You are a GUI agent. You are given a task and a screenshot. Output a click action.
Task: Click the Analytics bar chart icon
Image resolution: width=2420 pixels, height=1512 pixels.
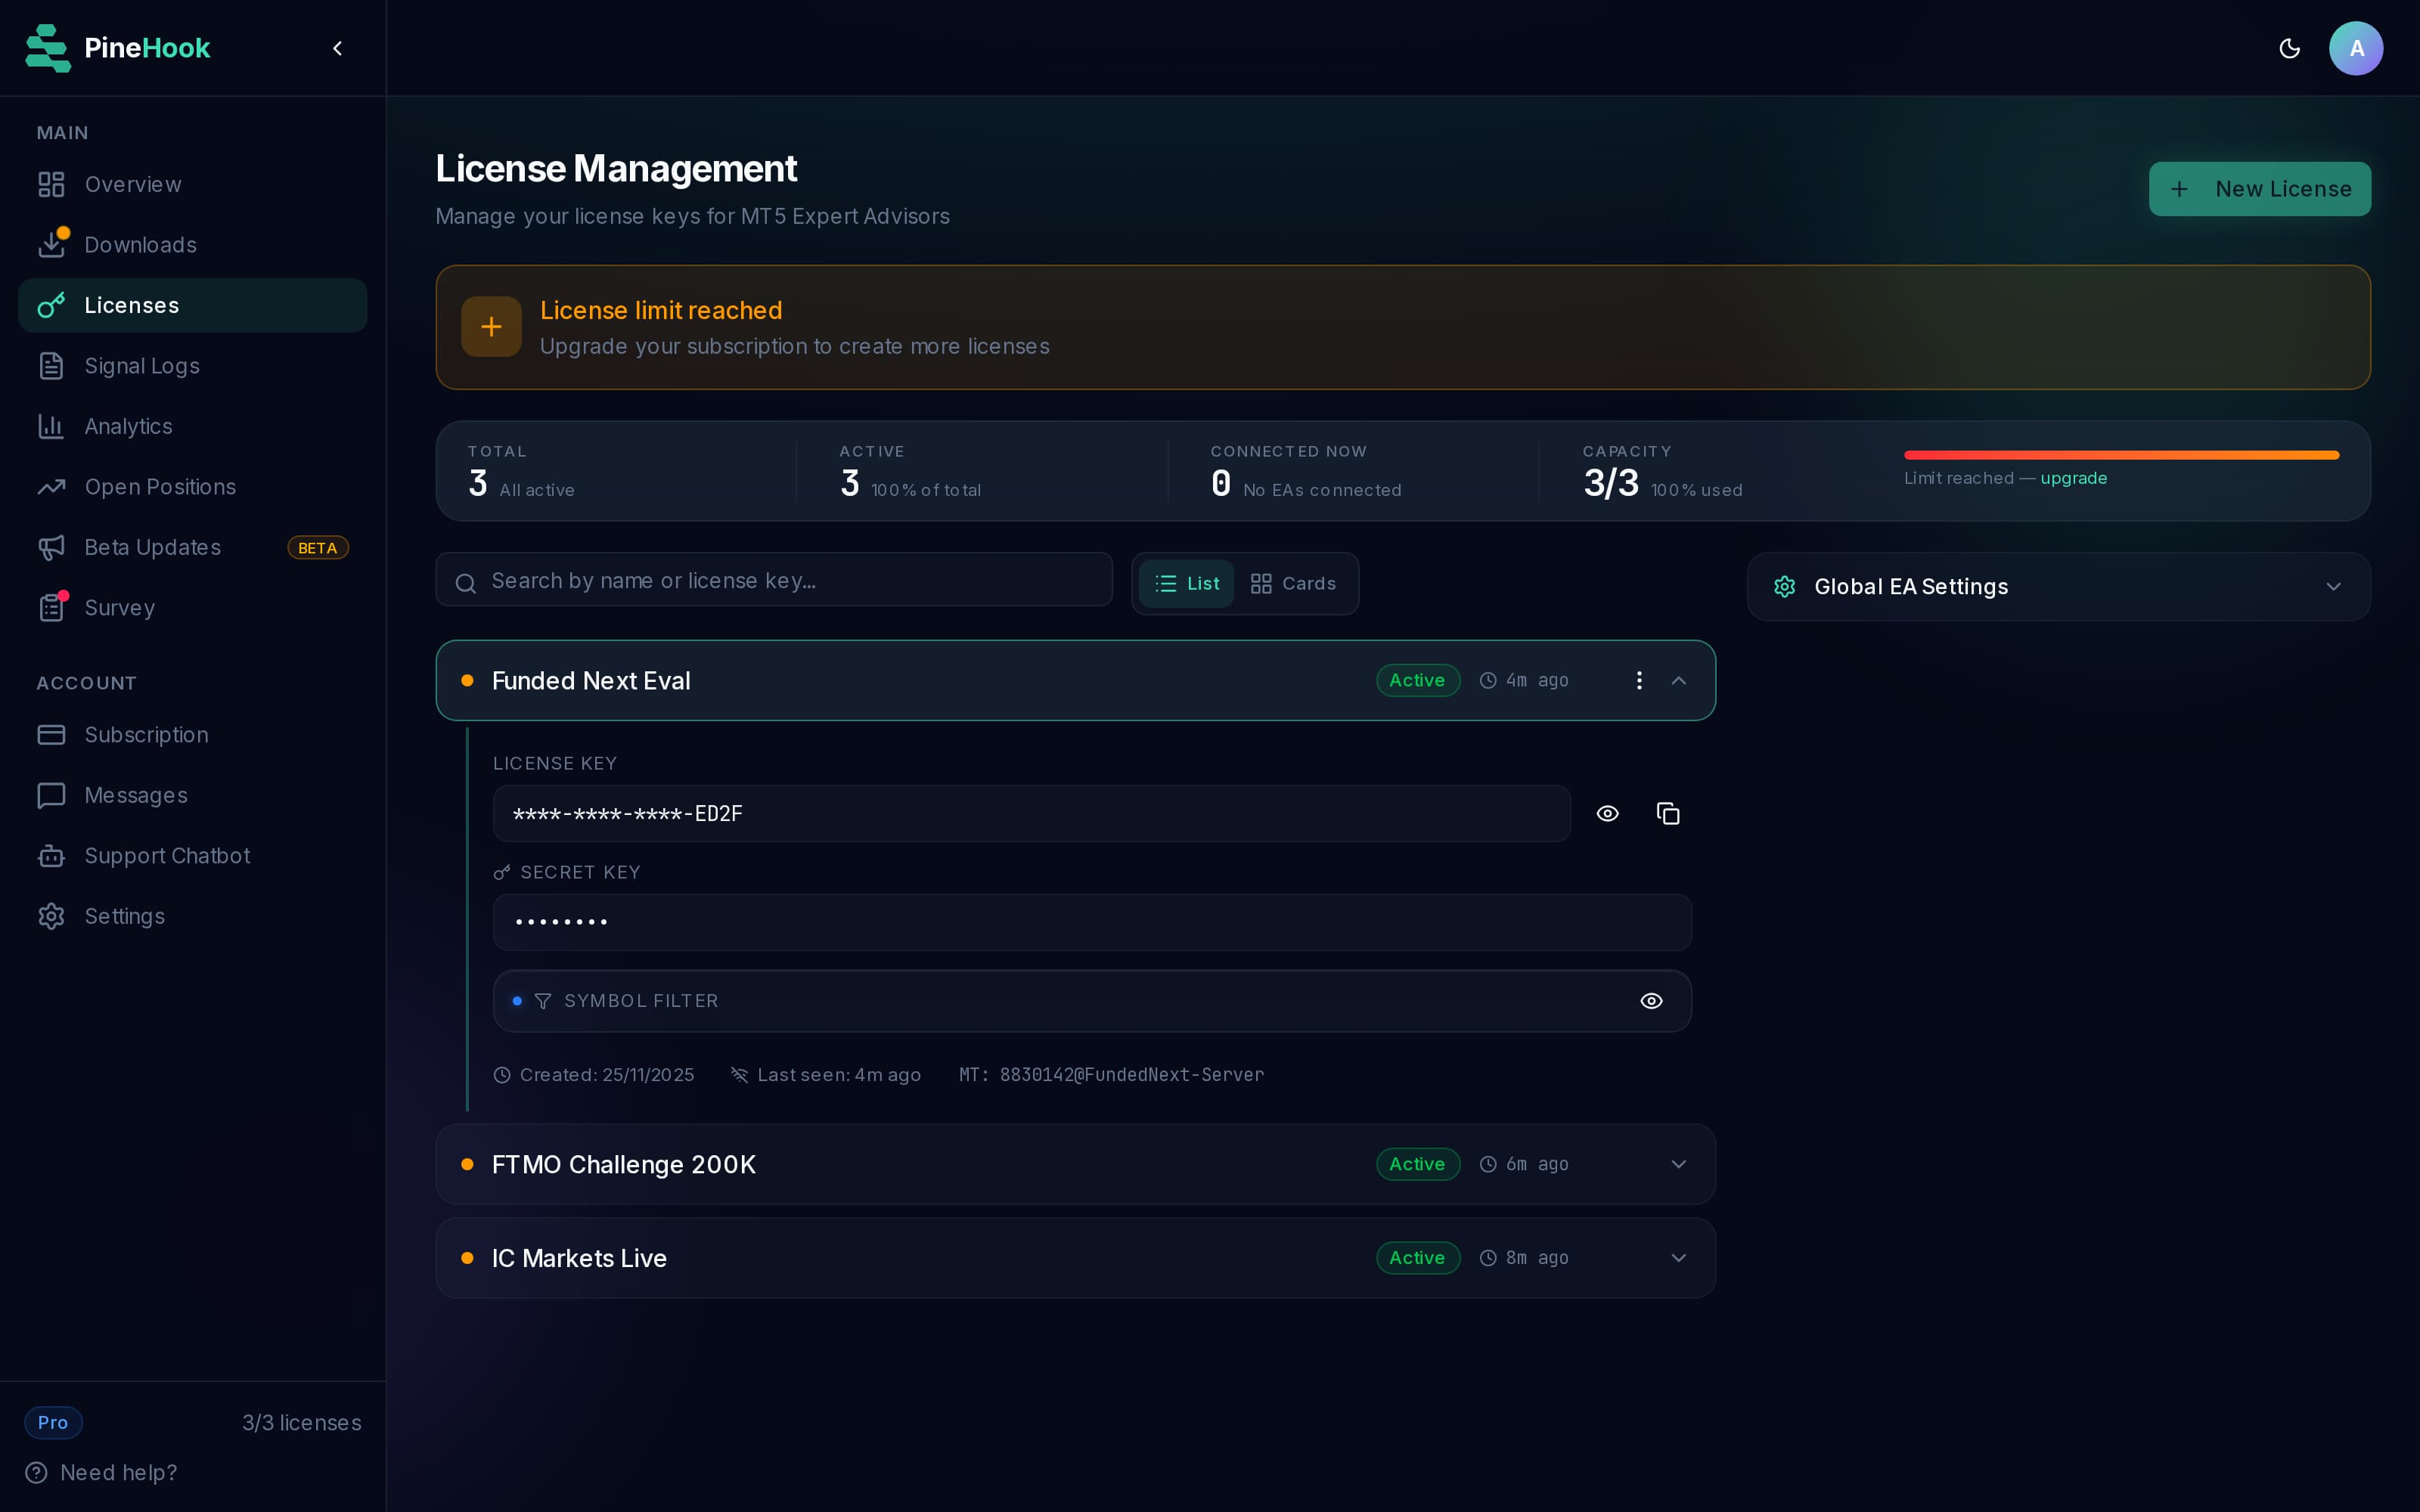click(51, 427)
